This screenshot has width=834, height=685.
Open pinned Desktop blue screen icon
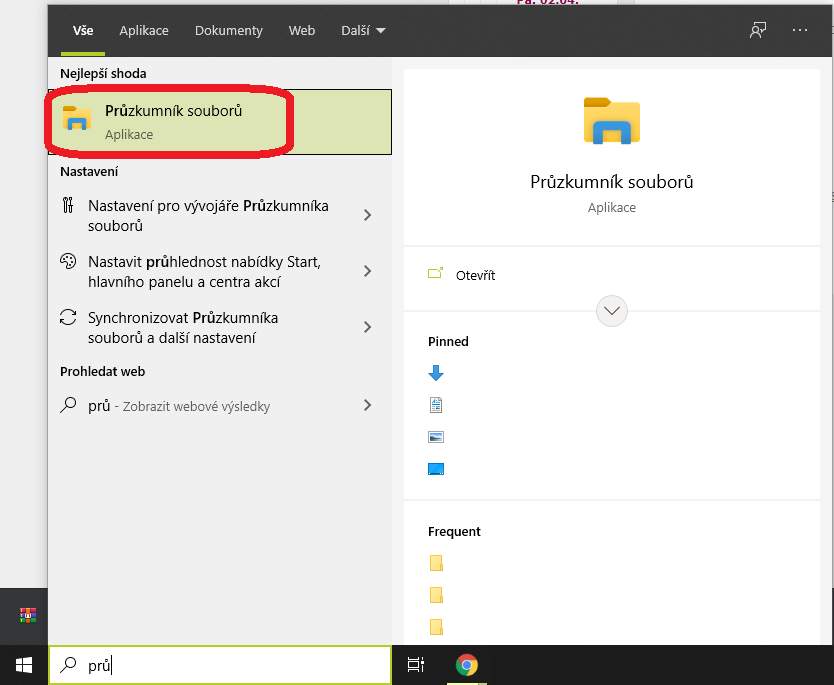pyautogui.click(x=435, y=469)
